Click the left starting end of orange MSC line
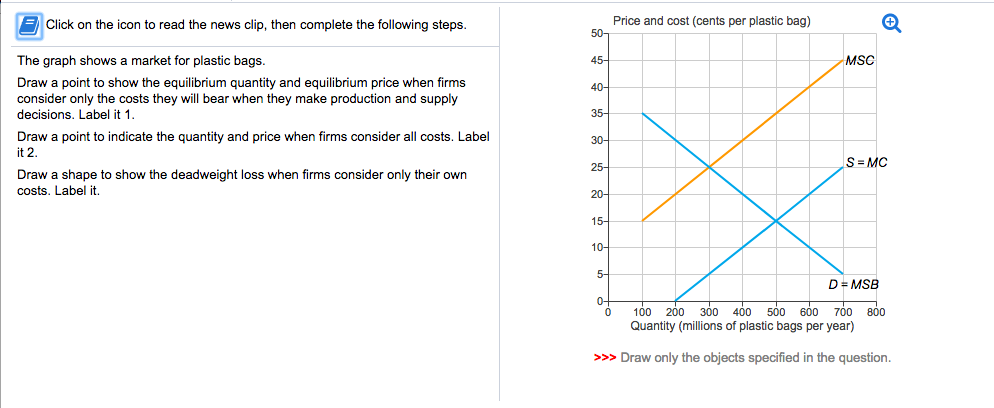The height and width of the screenshot is (408, 994). pyautogui.click(x=643, y=220)
